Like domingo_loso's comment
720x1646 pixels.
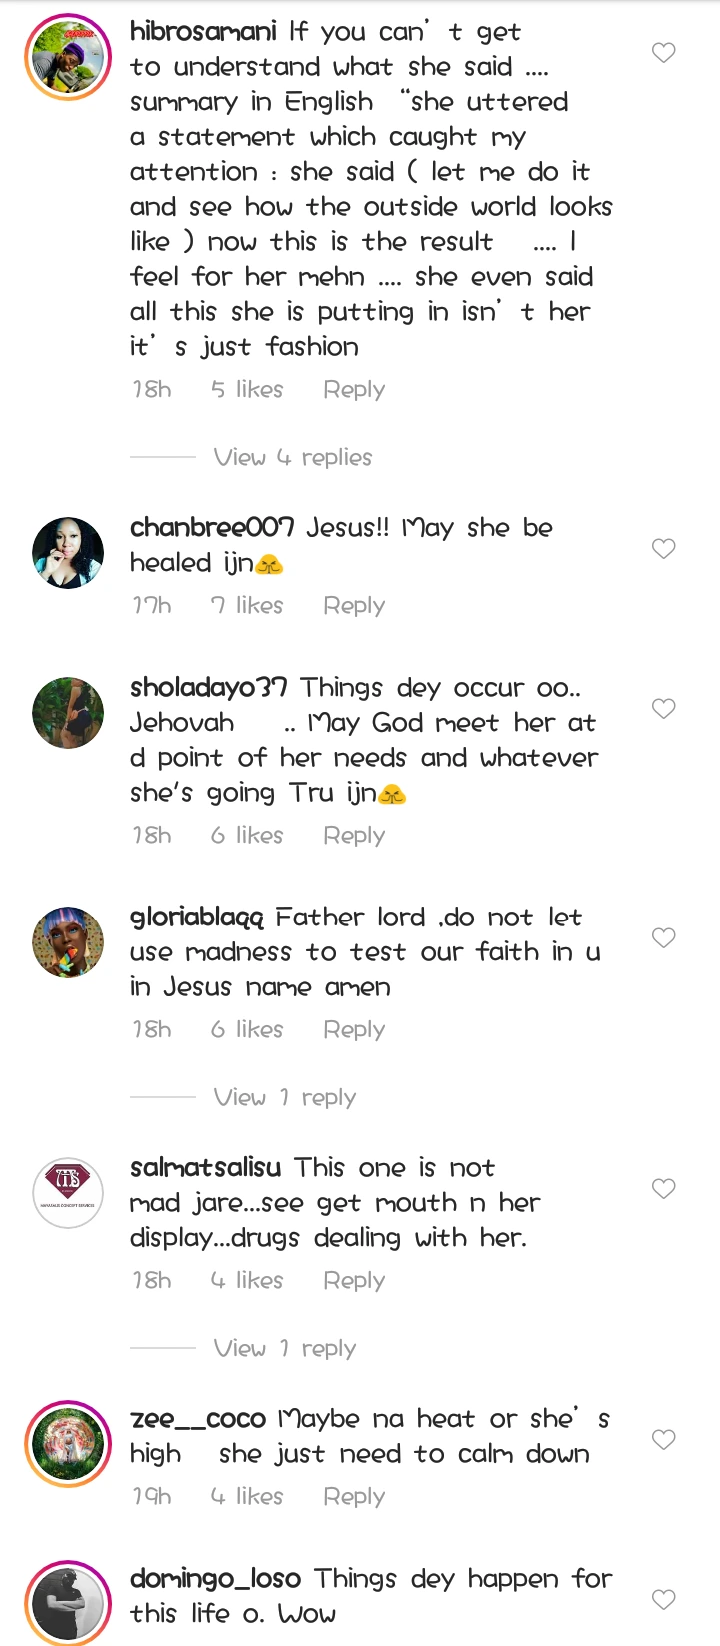[664, 1600]
